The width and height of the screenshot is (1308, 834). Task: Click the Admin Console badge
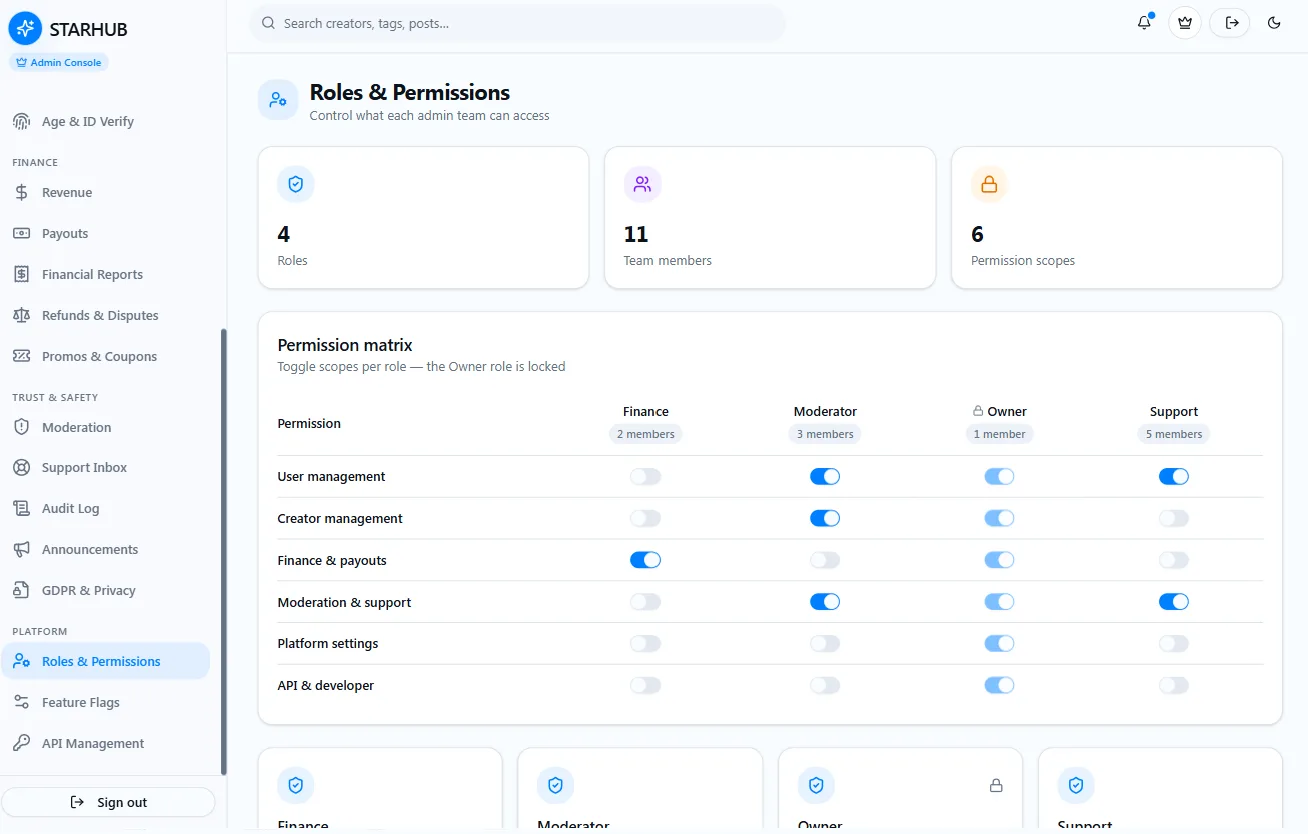click(x=59, y=62)
